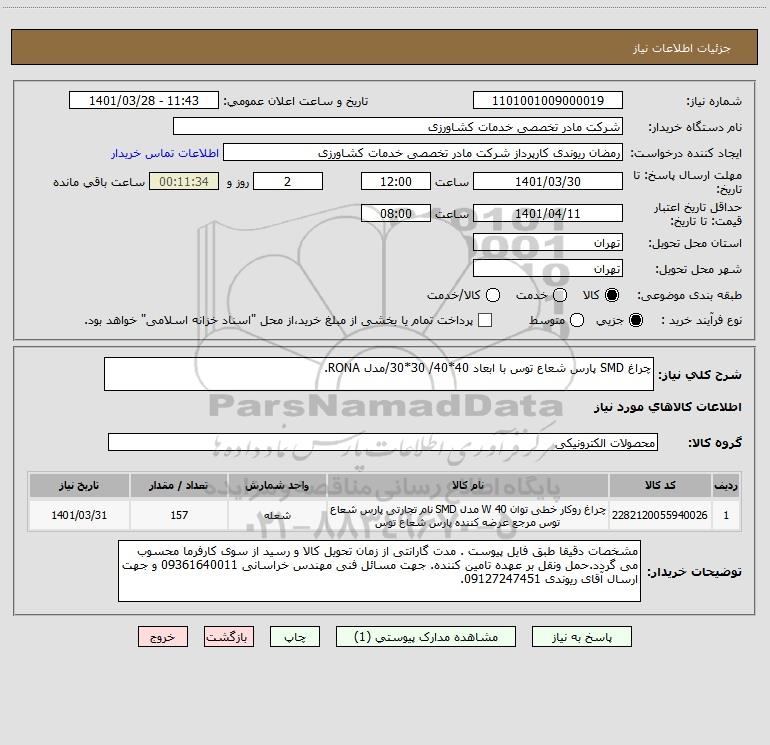Viewport: 770px width, 745px height.
Task: Click the quantity cell 157
Action: click(x=179, y=515)
